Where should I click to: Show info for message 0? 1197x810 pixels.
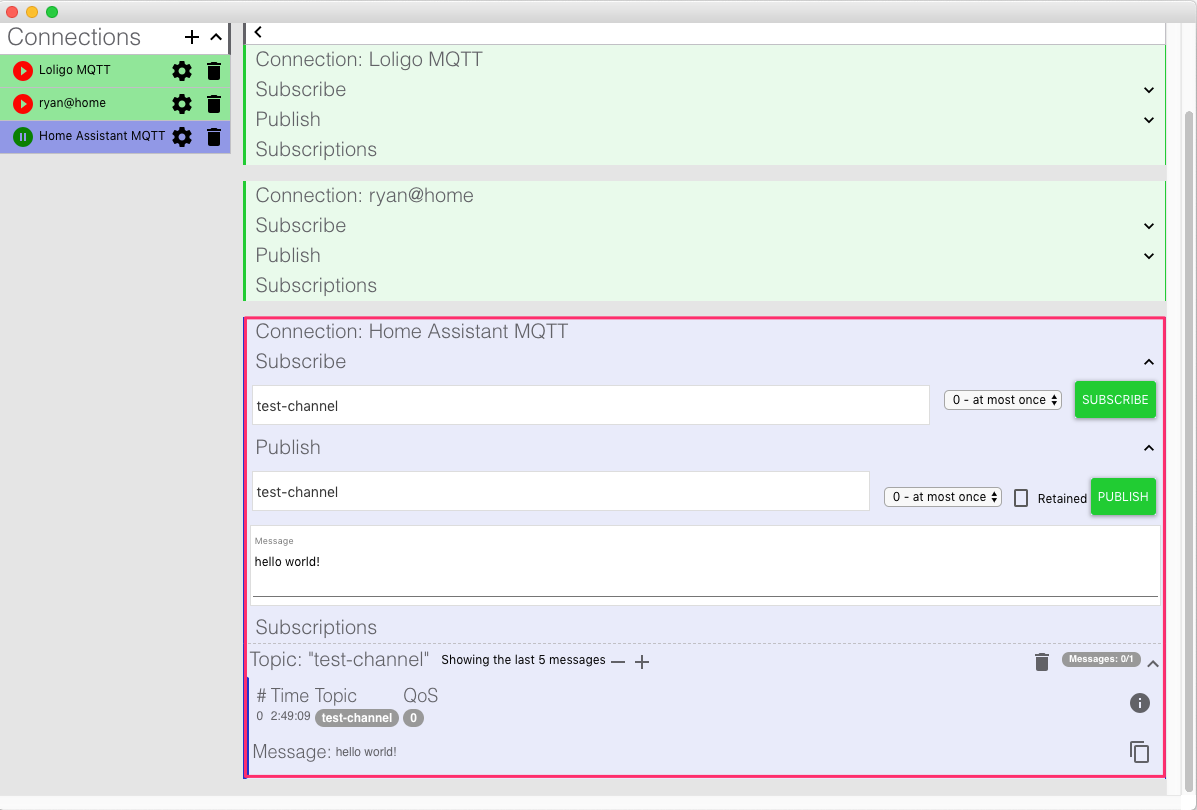tap(1139, 703)
